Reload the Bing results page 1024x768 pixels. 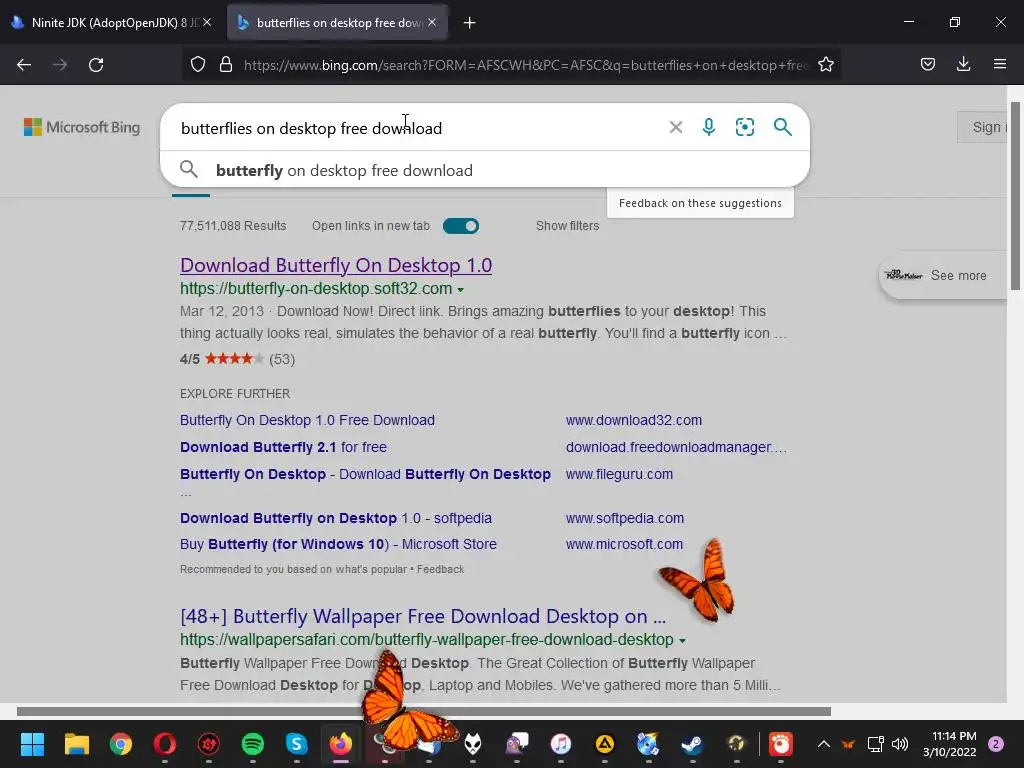point(96,65)
